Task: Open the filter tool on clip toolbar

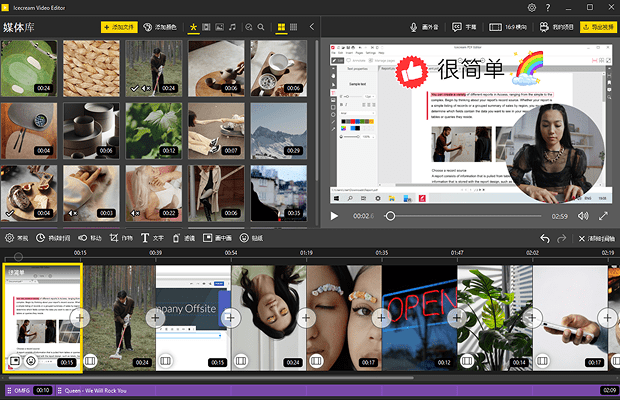Action: point(183,238)
